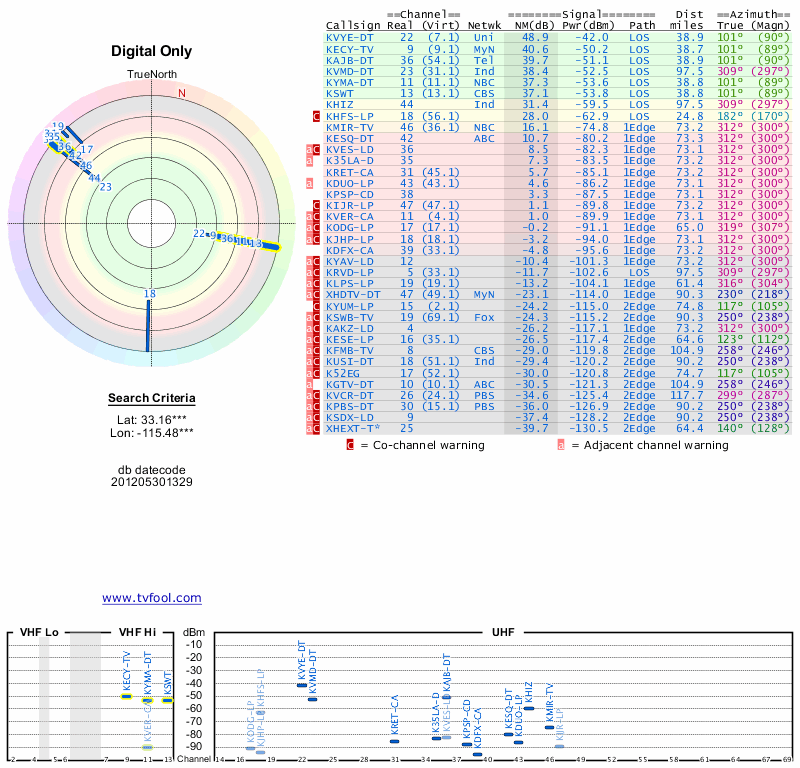Viewport: 800px width, 768px height.
Task: Click the KECY-TV marker in VHF Hi chart
Action: pyautogui.click(x=127, y=695)
